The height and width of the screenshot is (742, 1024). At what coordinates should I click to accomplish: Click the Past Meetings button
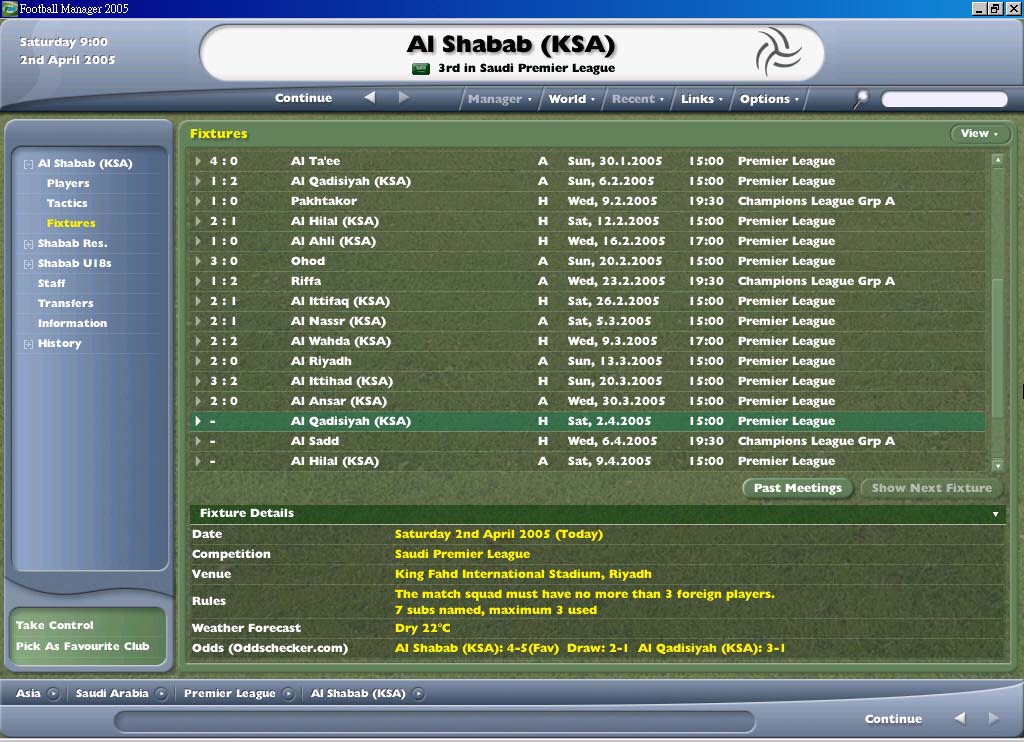click(797, 488)
